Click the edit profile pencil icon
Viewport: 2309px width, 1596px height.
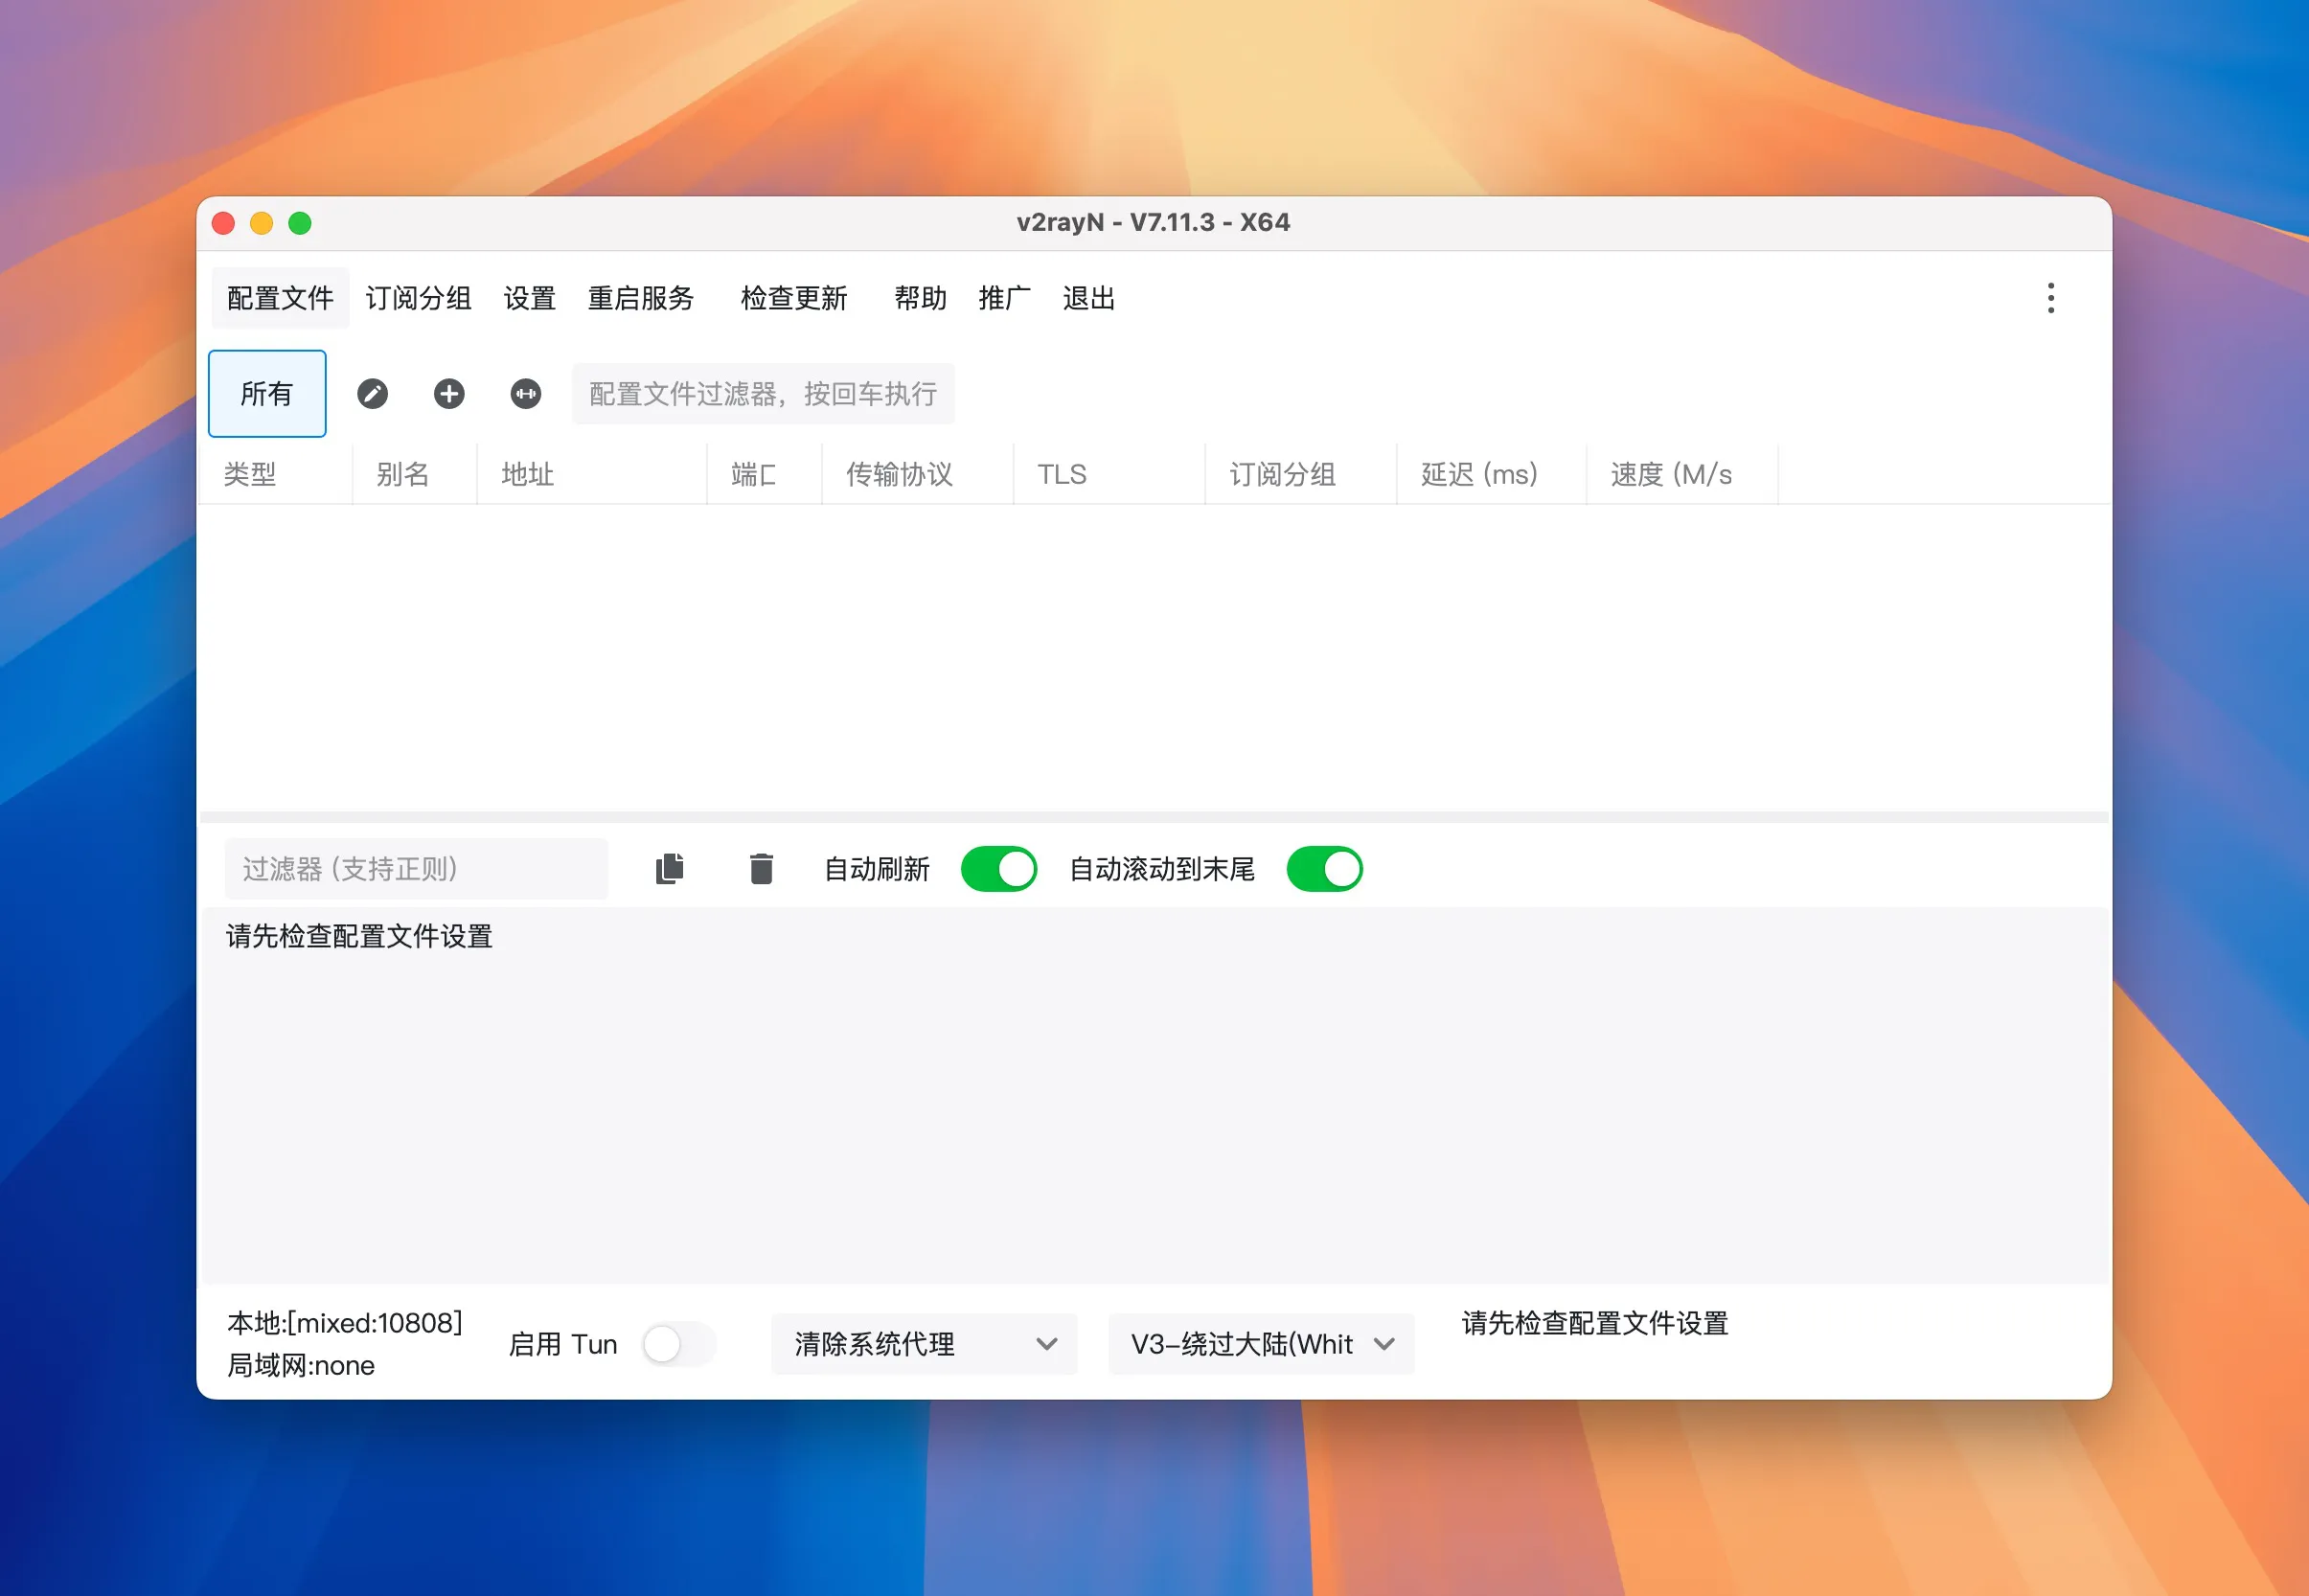point(373,393)
